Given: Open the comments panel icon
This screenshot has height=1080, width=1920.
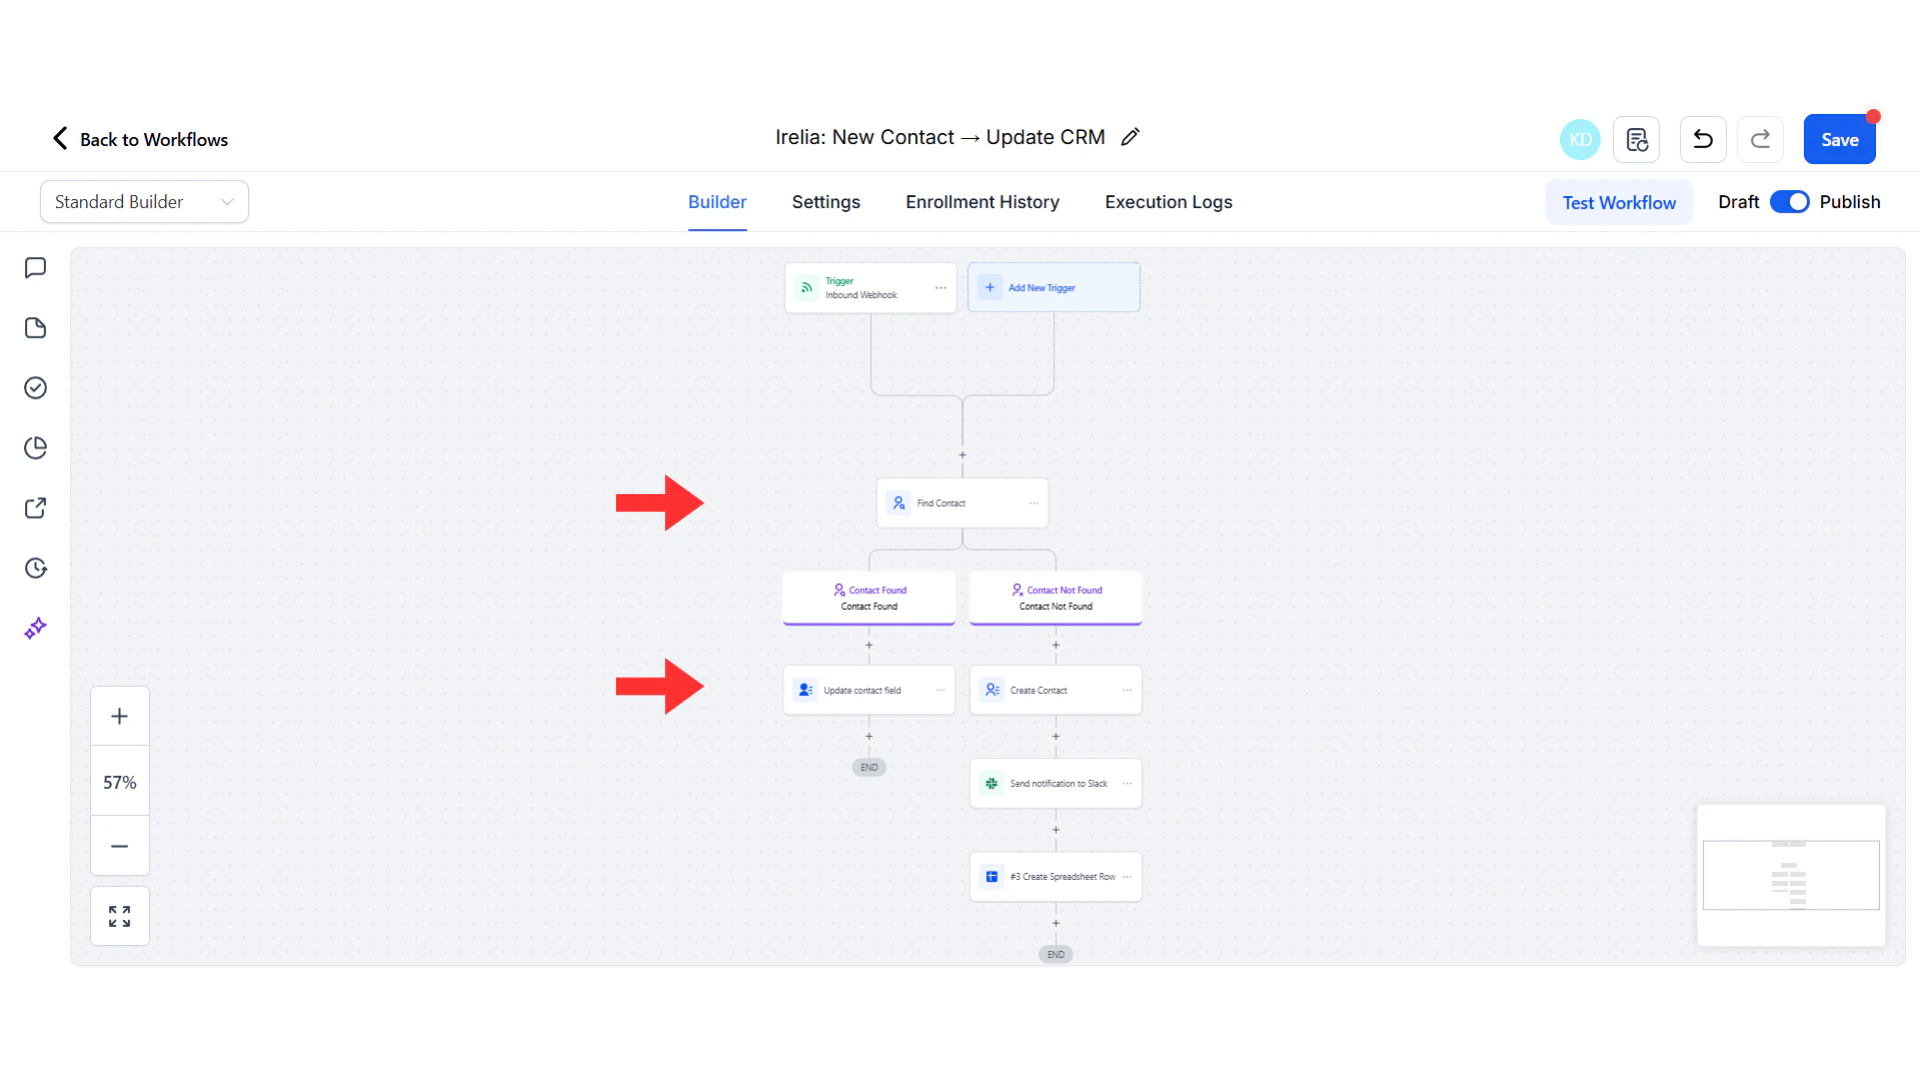Looking at the screenshot, I should pyautogui.click(x=35, y=267).
